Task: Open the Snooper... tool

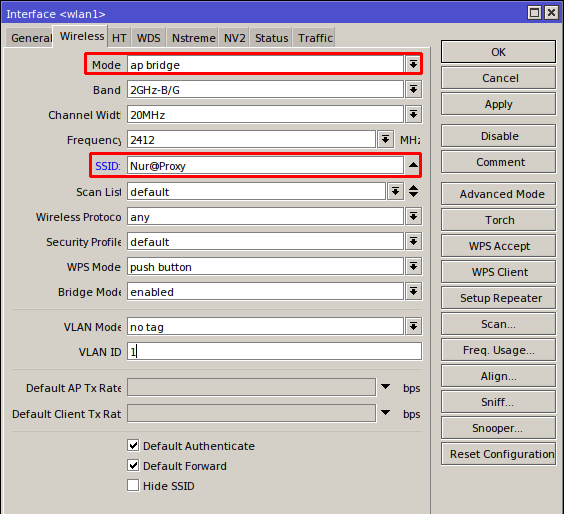Action: click(x=498, y=428)
